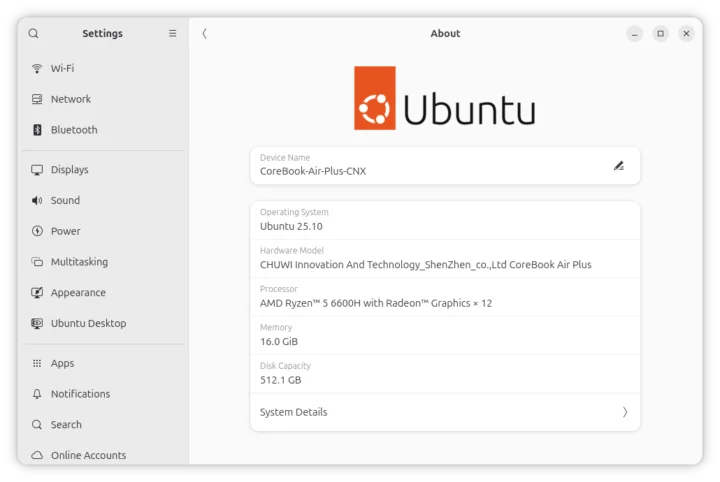Click the Appearance sidebar icon
The height and width of the screenshot is (482, 720).
[x=37, y=293]
